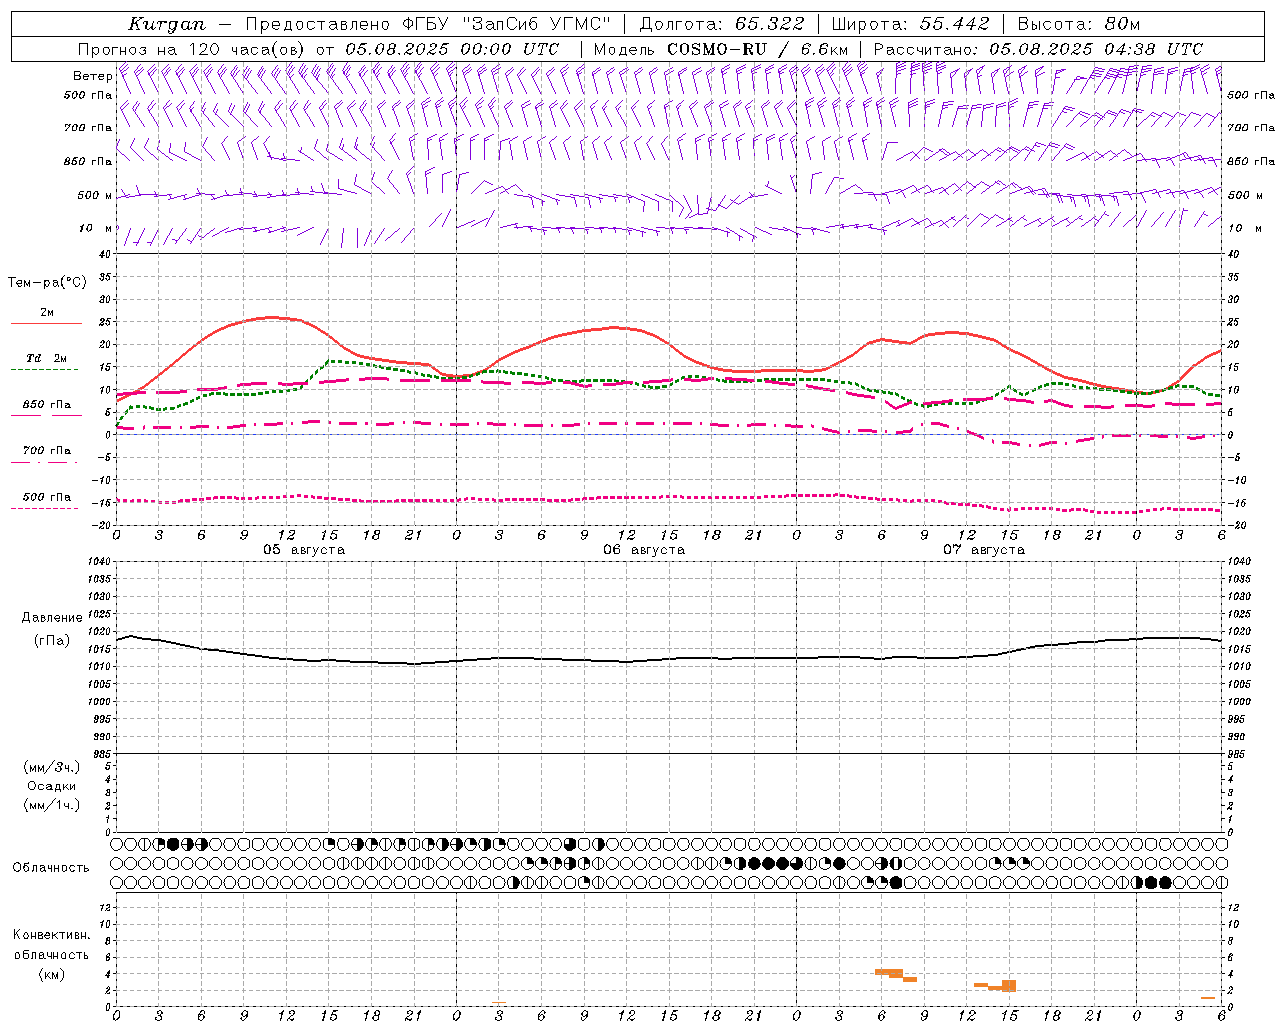Click the largest orange convective cloud bar

tap(1009, 986)
